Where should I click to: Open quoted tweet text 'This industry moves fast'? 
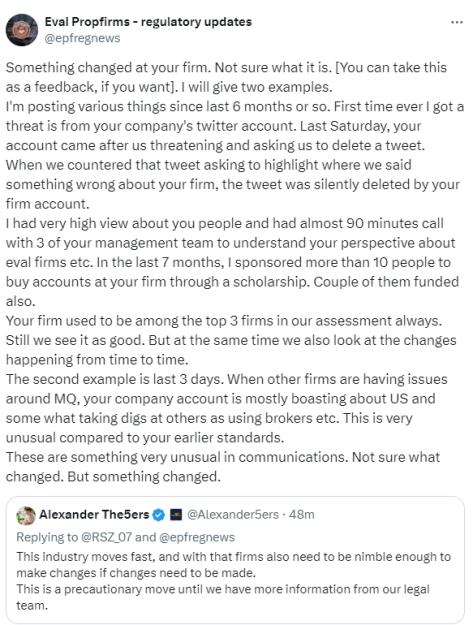coord(234,565)
